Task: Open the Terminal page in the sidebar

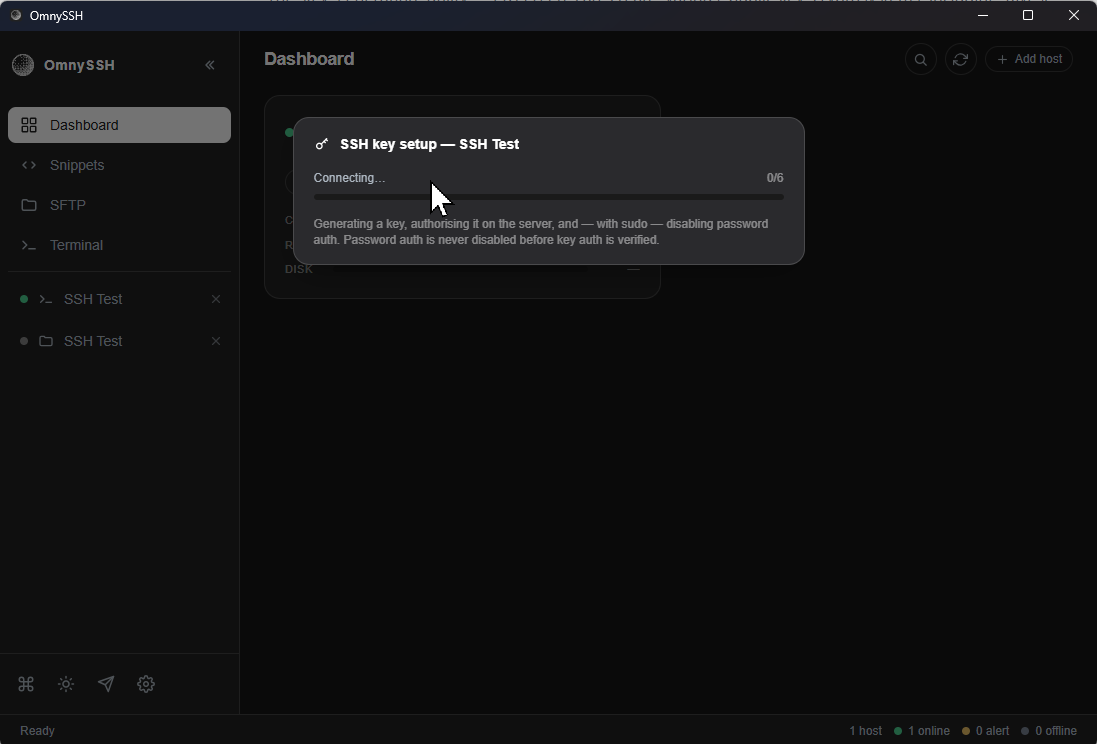Action: point(119,245)
